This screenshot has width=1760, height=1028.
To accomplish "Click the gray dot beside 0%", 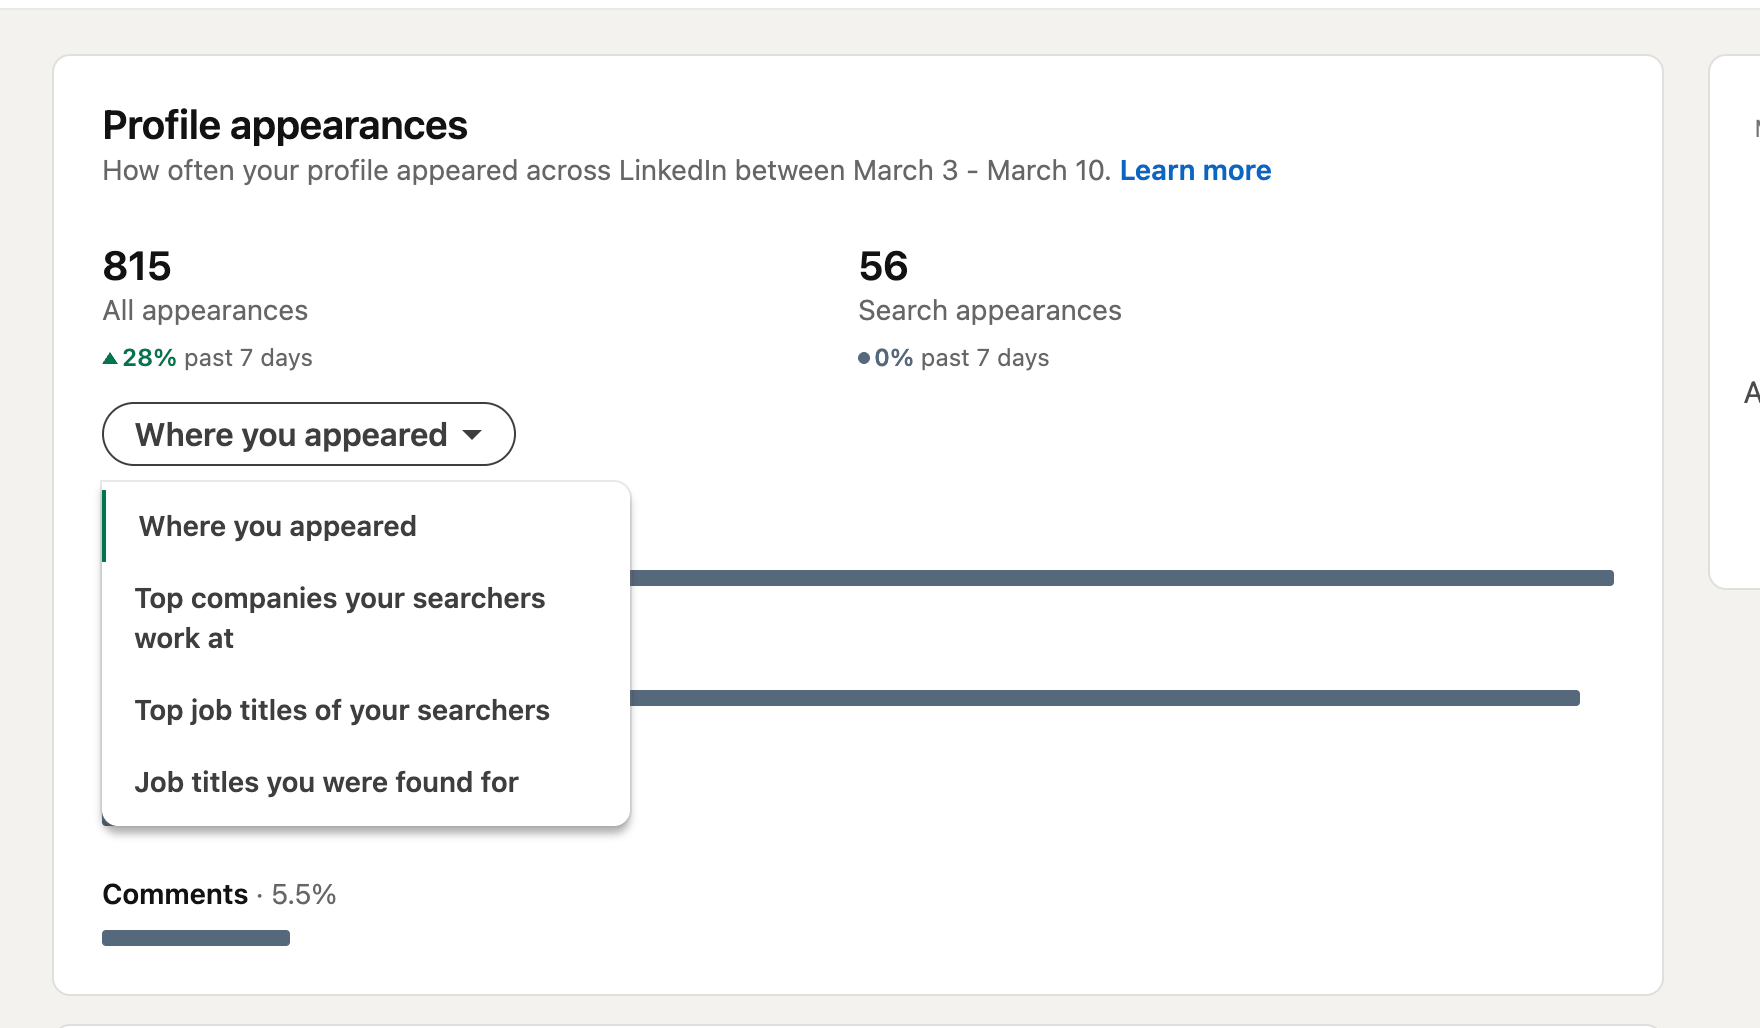I will (864, 358).
